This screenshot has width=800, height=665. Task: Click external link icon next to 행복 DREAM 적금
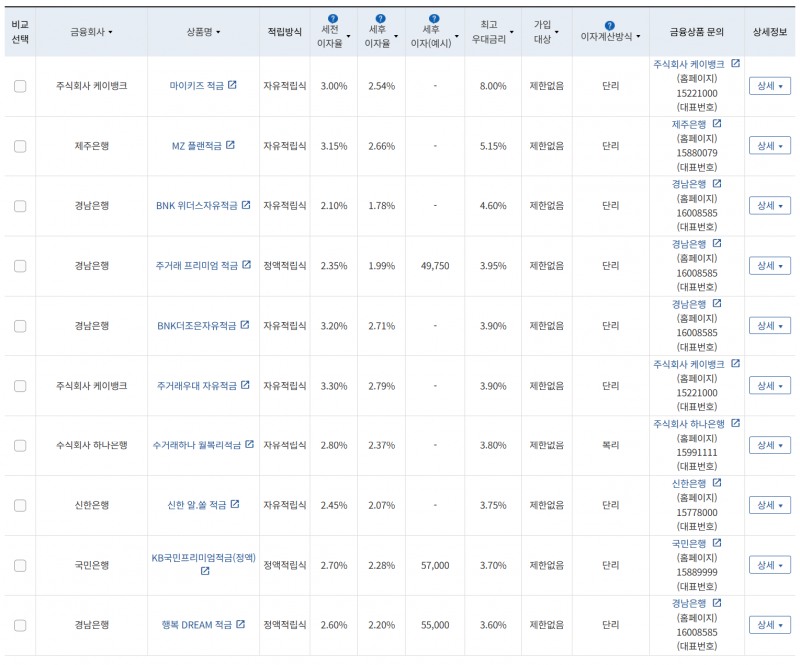coord(241,624)
